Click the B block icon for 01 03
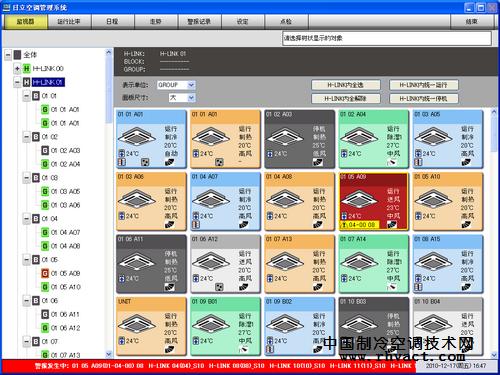This screenshot has height=375, width=500. [36, 178]
